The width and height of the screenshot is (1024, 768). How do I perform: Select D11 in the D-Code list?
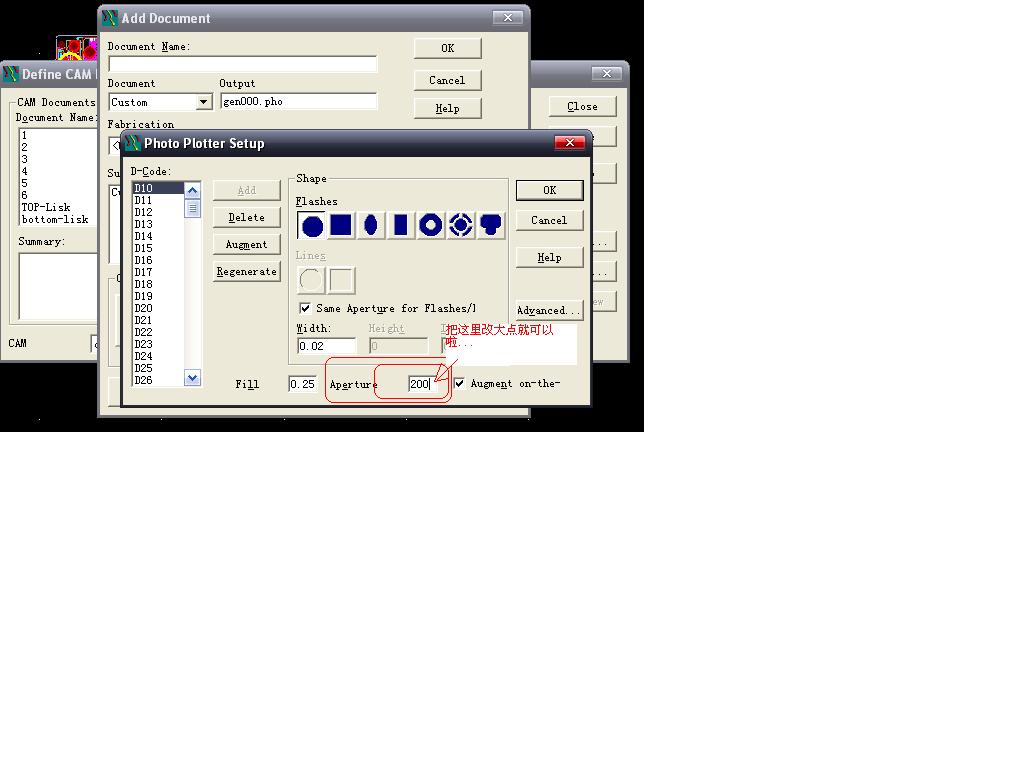(x=159, y=200)
